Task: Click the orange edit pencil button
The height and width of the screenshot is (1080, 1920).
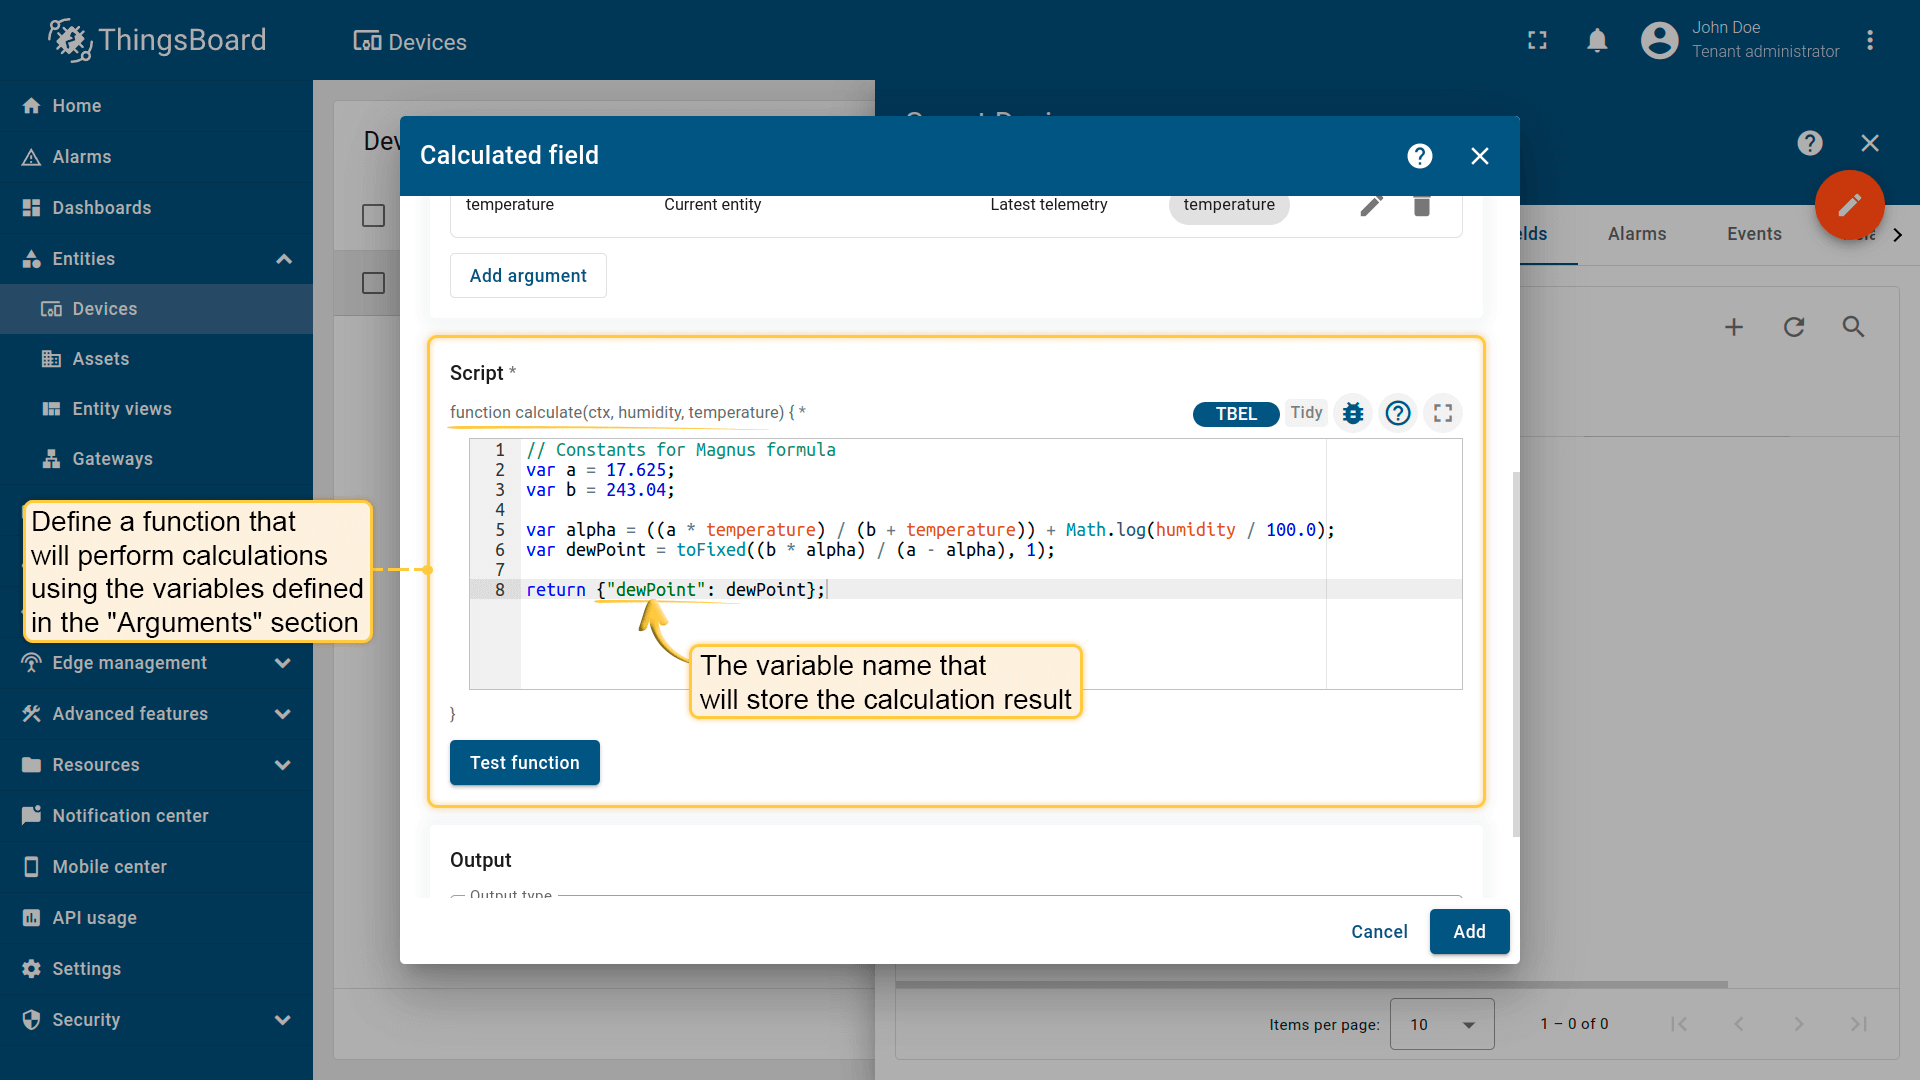Action: pos(1849,205)
